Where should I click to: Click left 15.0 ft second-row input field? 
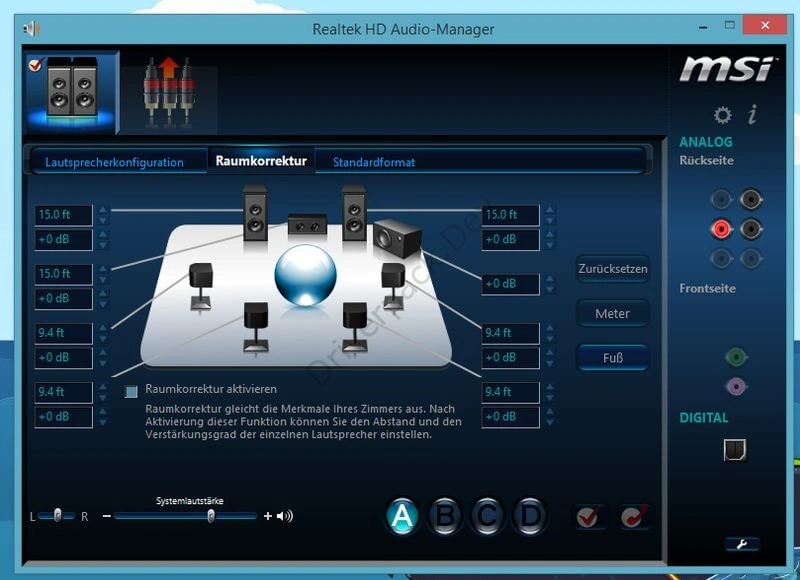click(x=64, y=274)
